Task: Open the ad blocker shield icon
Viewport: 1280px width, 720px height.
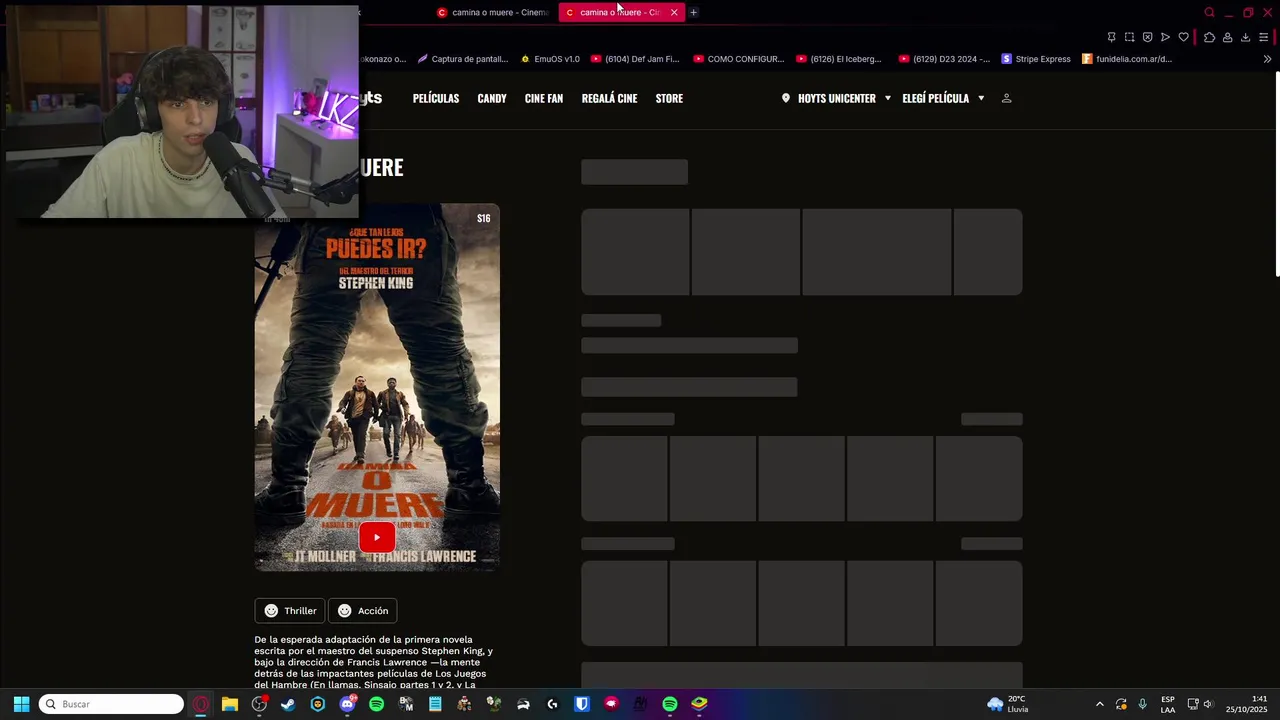Action: click(x=1147, y=37)
